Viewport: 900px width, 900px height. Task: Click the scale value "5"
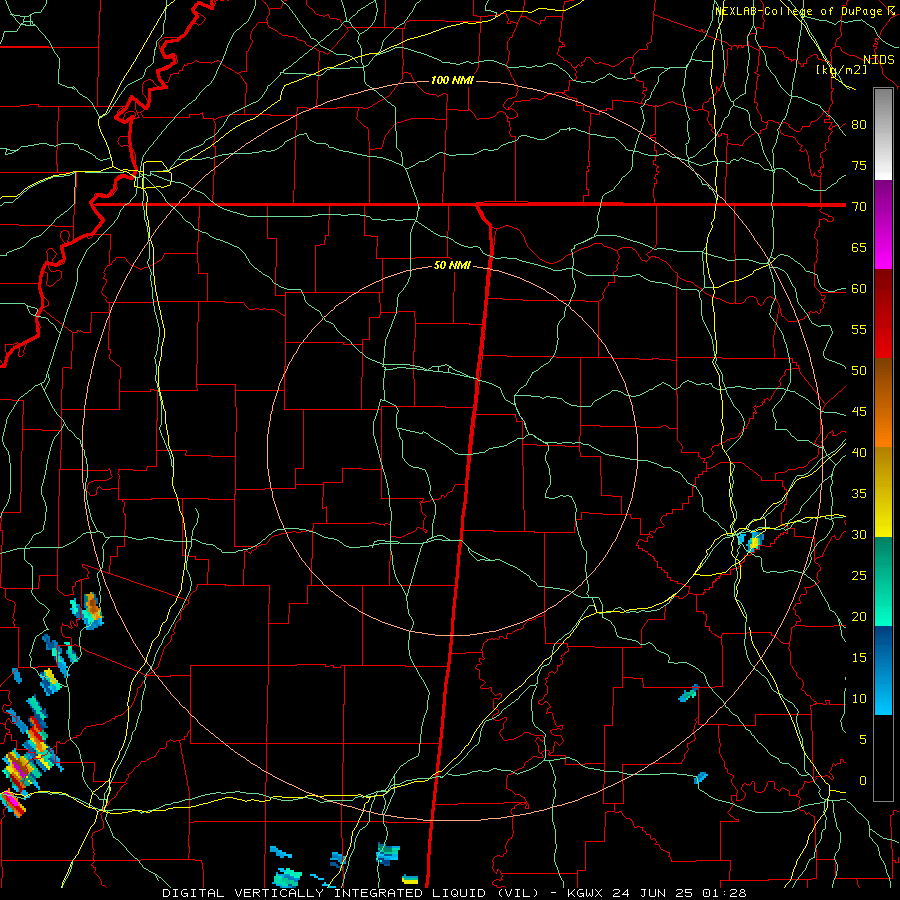click(x=863, y=740)
